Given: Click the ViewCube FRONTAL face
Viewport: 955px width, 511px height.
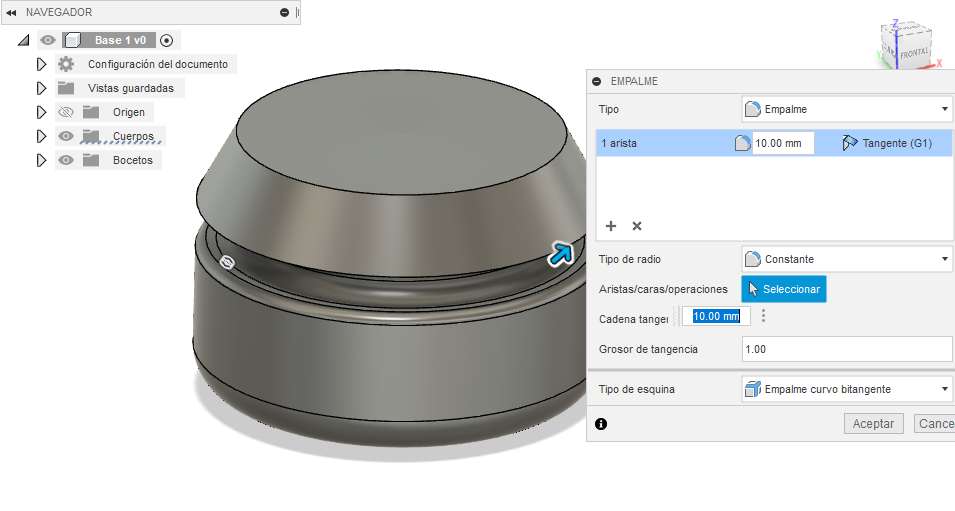Looking at the screenshot, I should pos(914,53).
